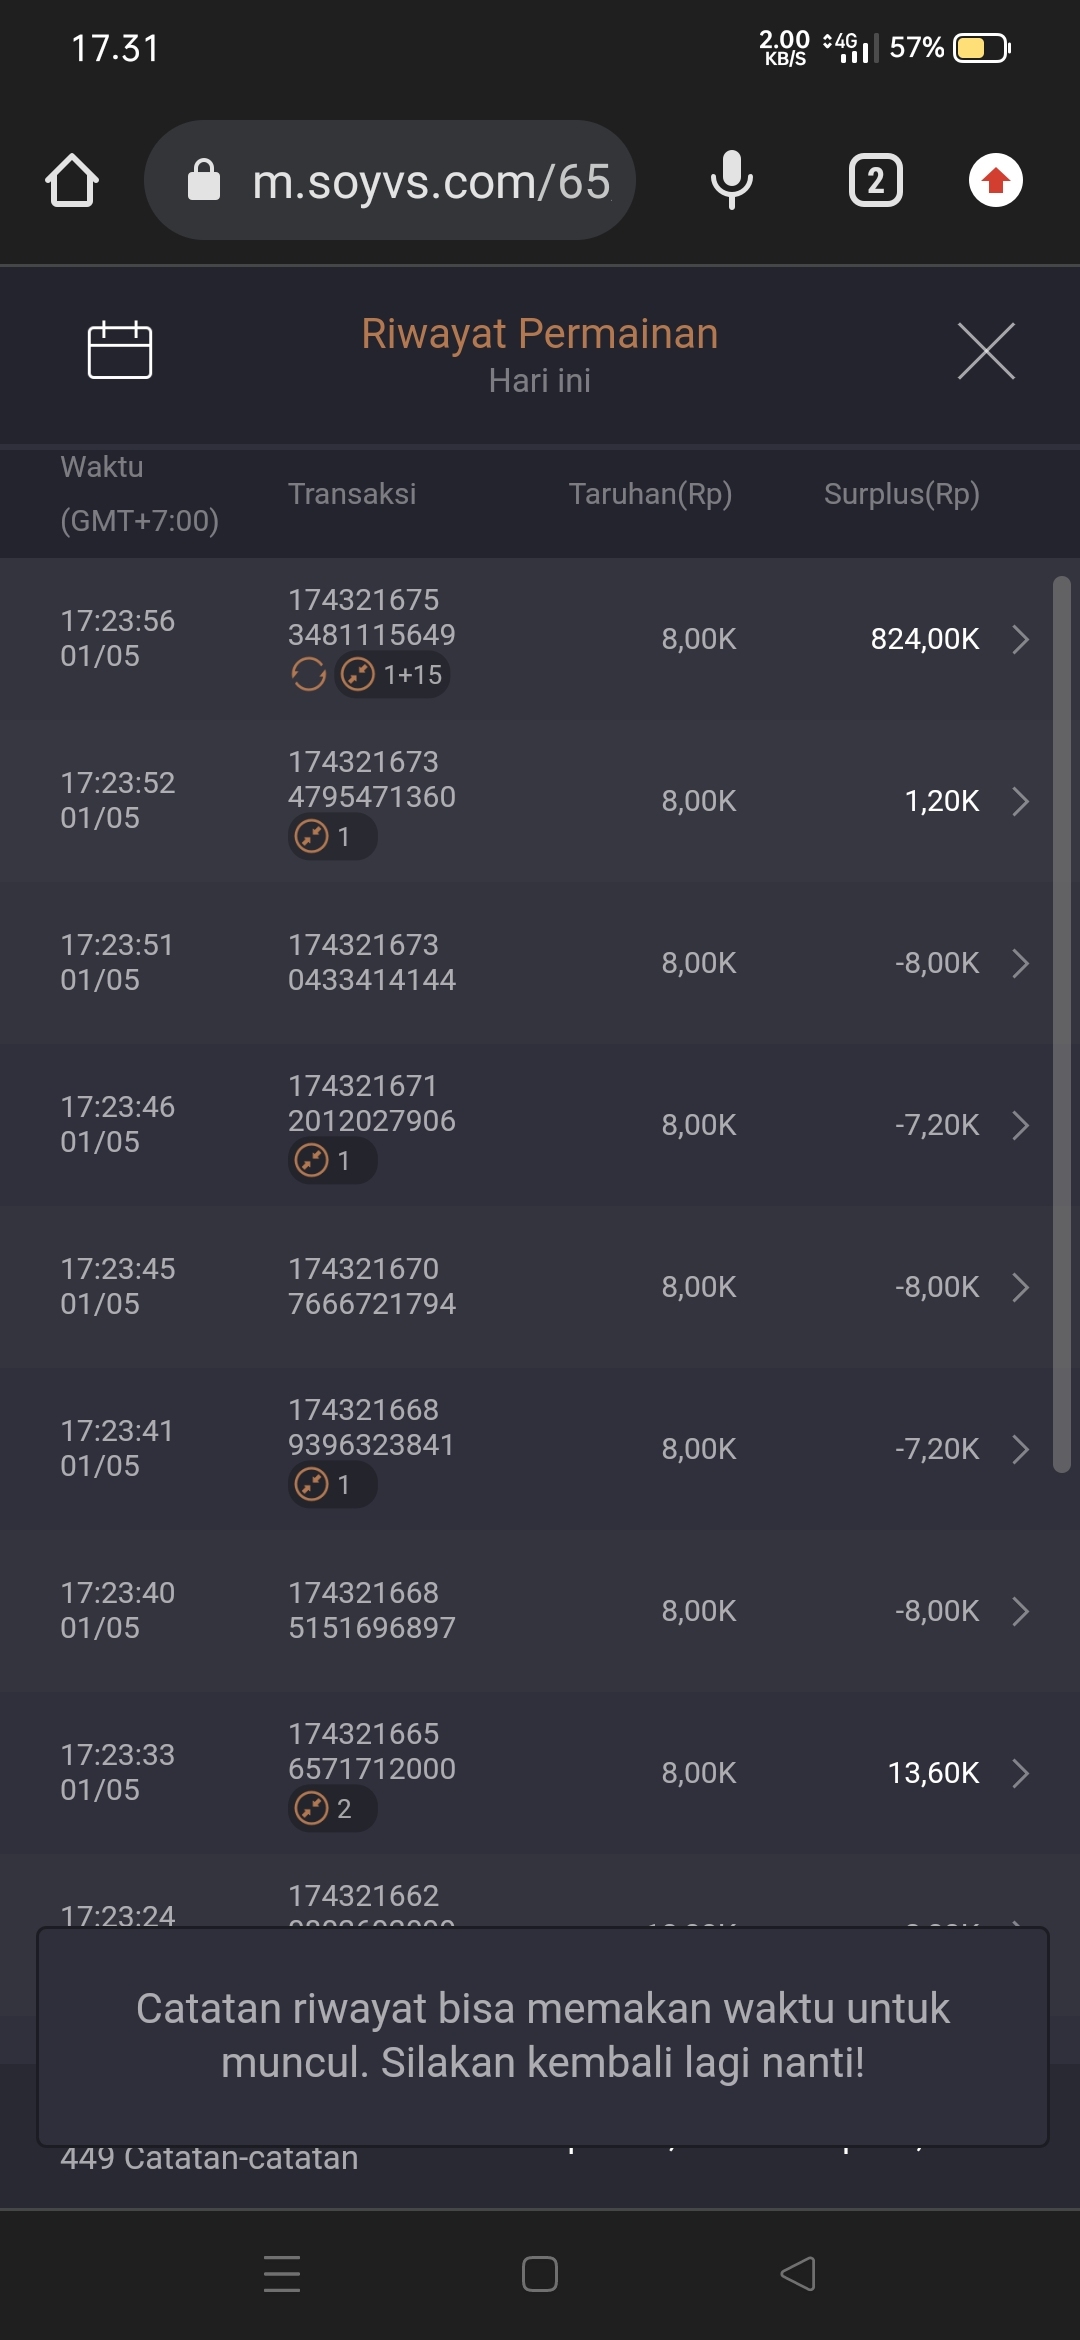The width and height of the screenshot is (1080, 2340).
Task: Click the vertical scrollbar on the history list
Action: pos(1061,1024)
